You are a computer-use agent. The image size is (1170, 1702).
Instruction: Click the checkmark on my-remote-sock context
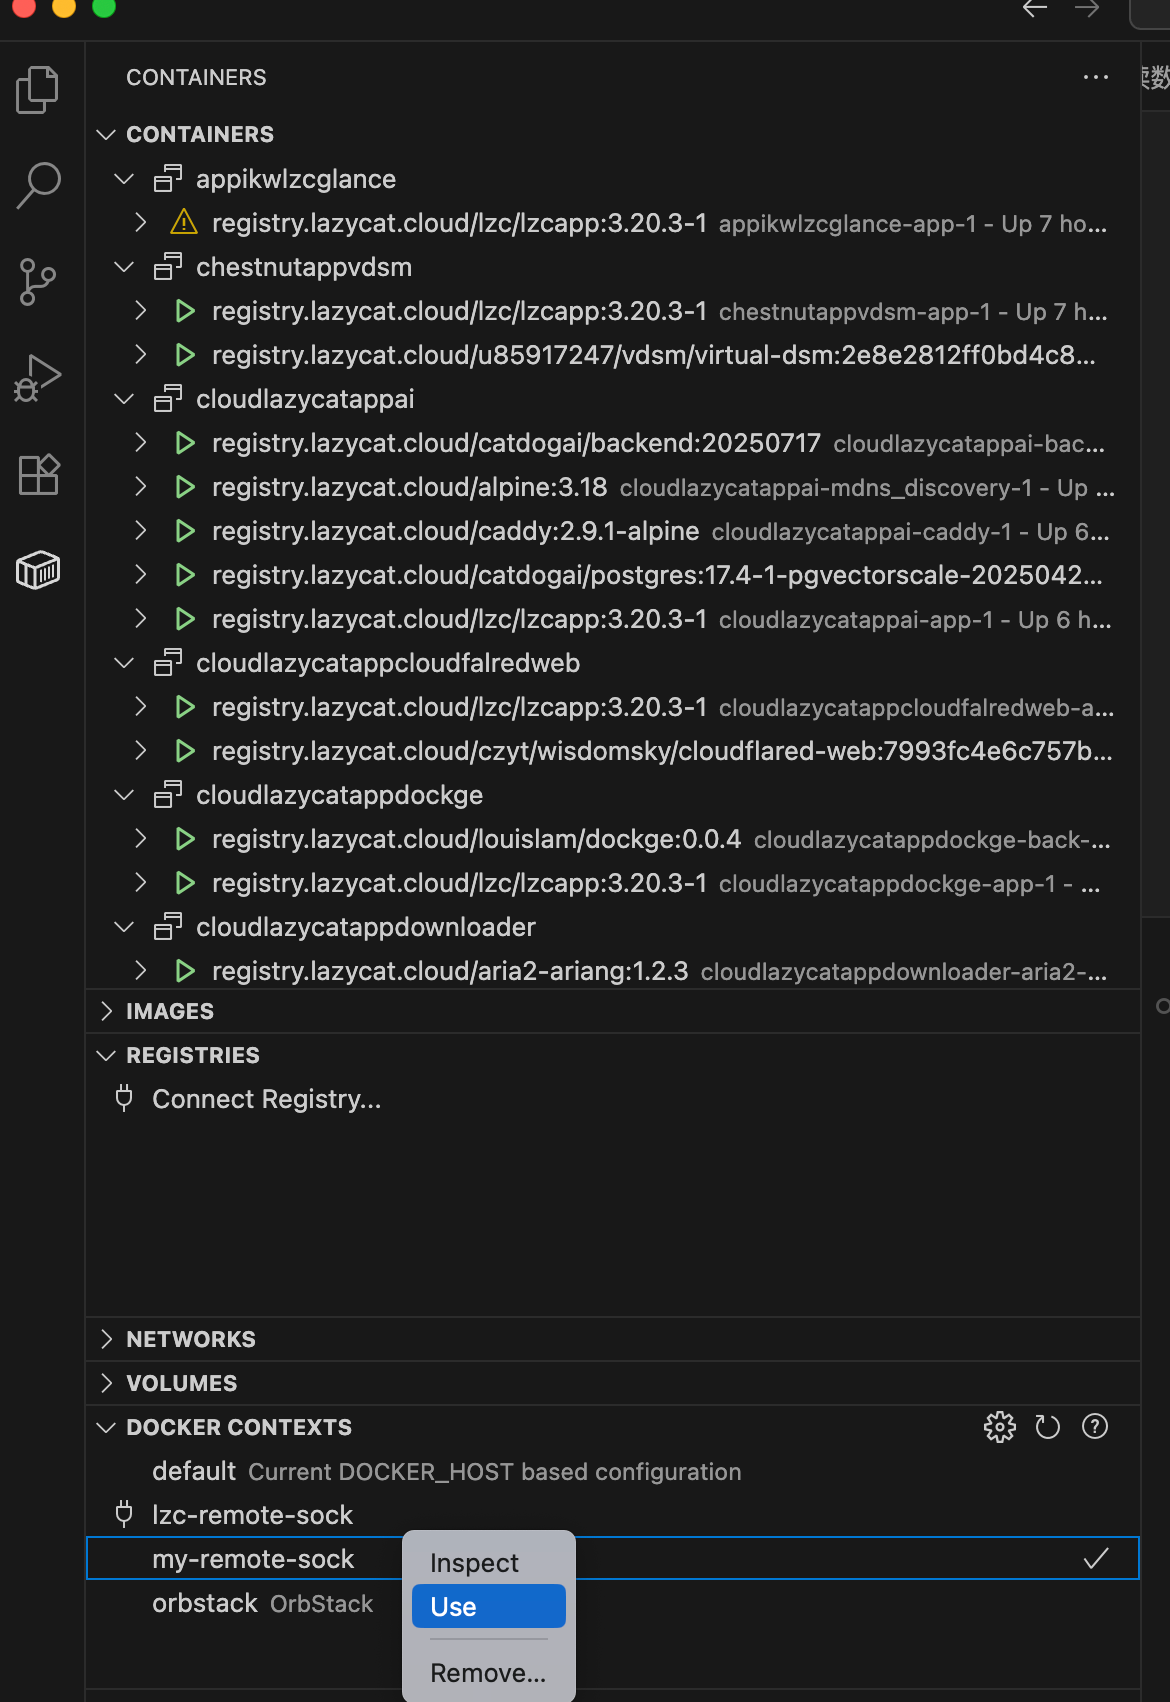coord(1098,1558)
